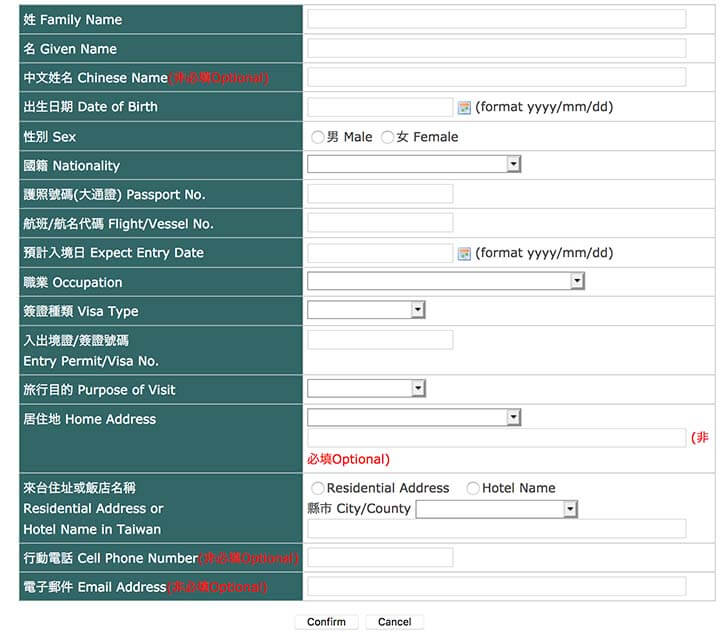
Task: Focus the Given Name input field
Action: (497, 48)
